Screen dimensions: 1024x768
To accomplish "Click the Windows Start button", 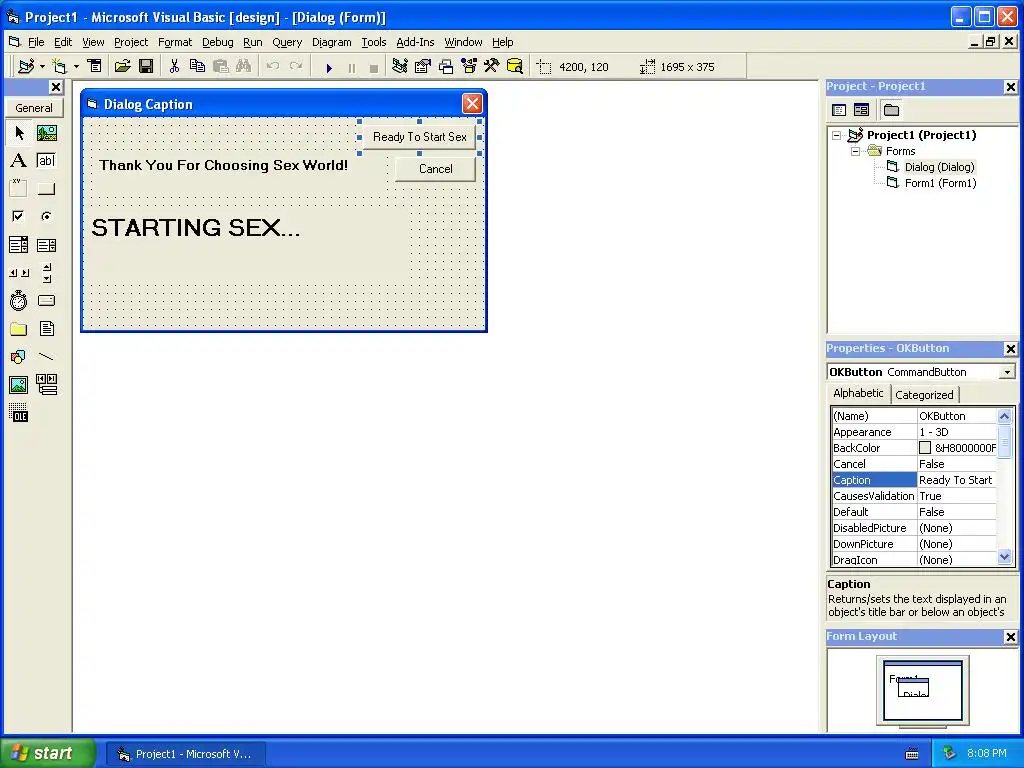I will (x=47, y=753).
